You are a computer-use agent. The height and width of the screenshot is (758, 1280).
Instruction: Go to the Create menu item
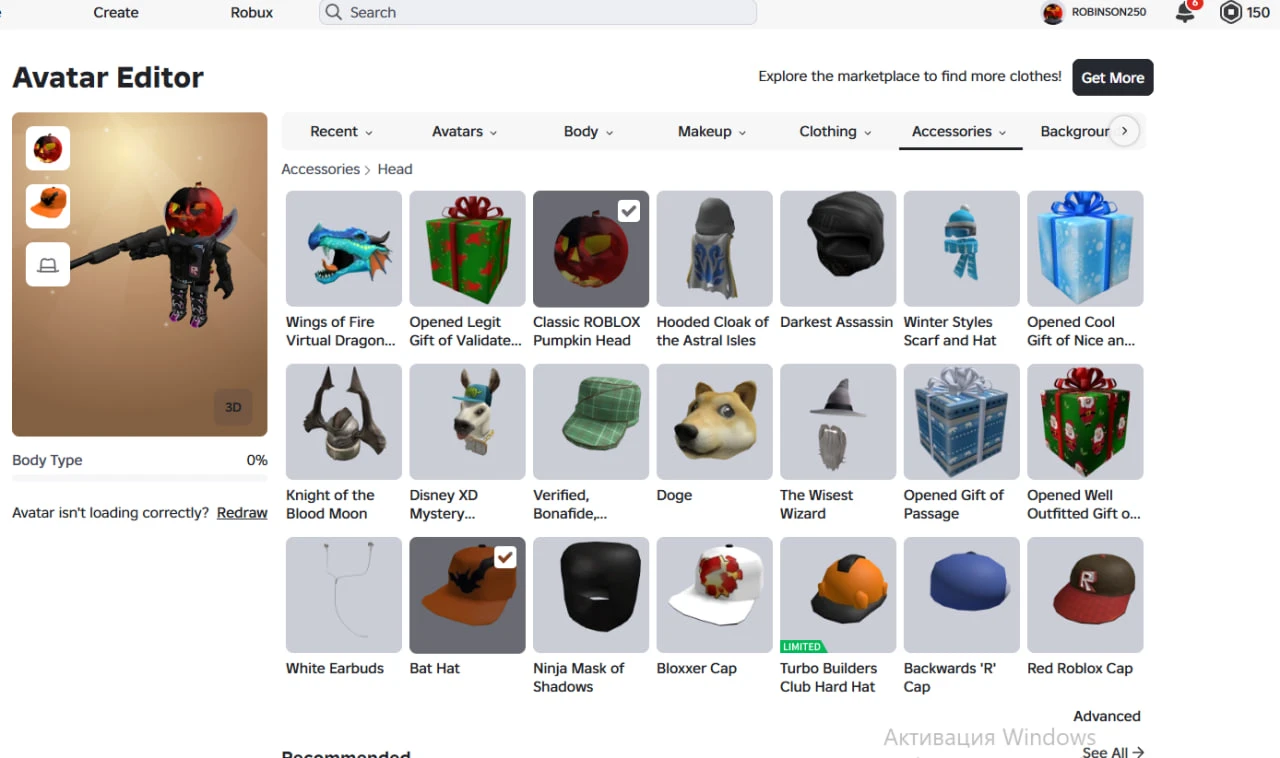116,13
